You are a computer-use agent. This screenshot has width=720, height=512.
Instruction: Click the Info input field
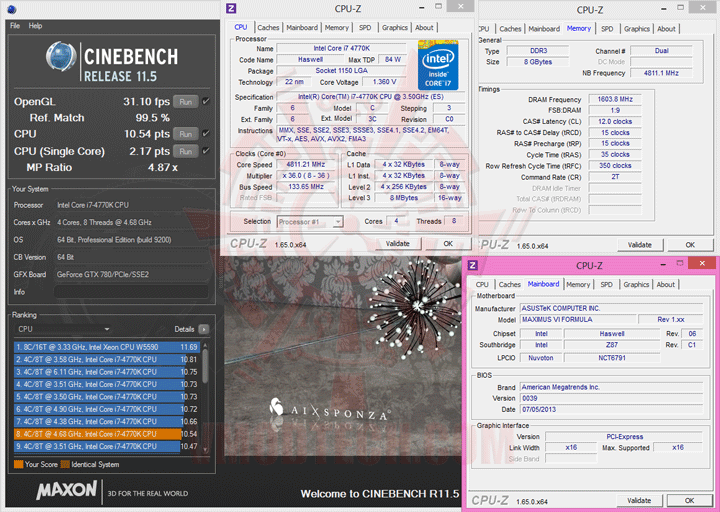(131, 292)
